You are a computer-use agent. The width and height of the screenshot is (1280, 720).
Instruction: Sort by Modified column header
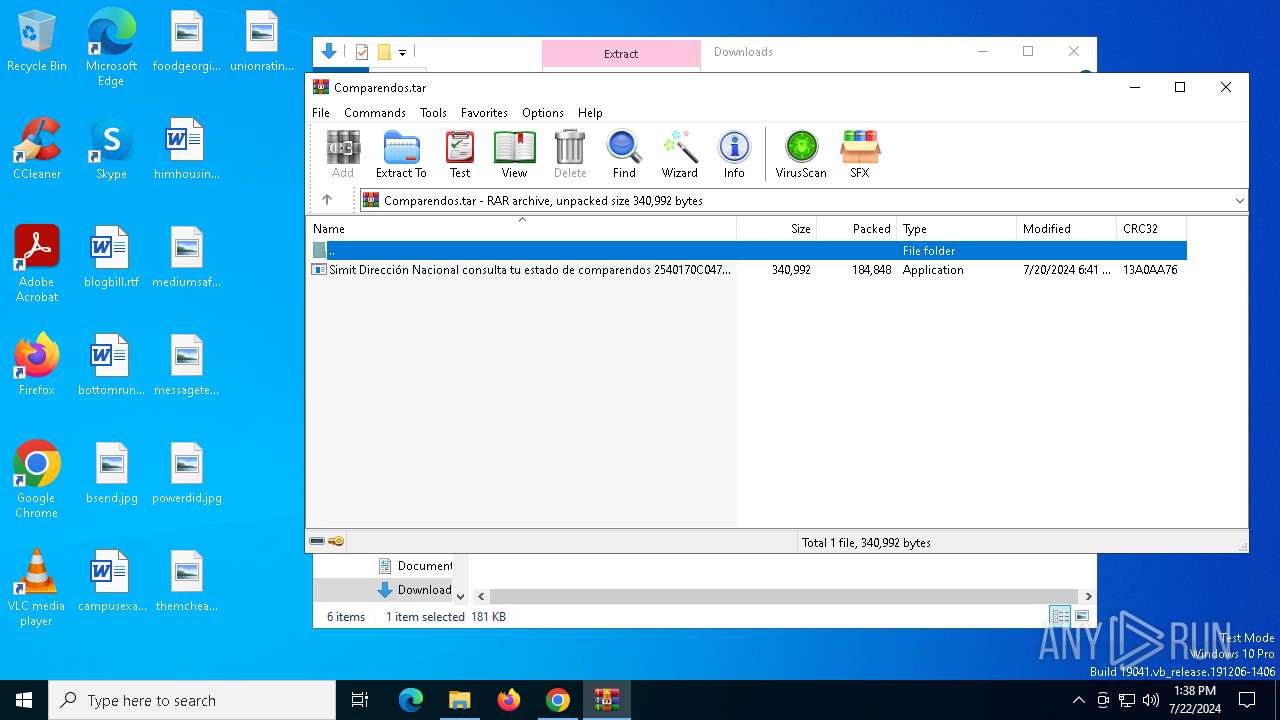pos(1067,229)
